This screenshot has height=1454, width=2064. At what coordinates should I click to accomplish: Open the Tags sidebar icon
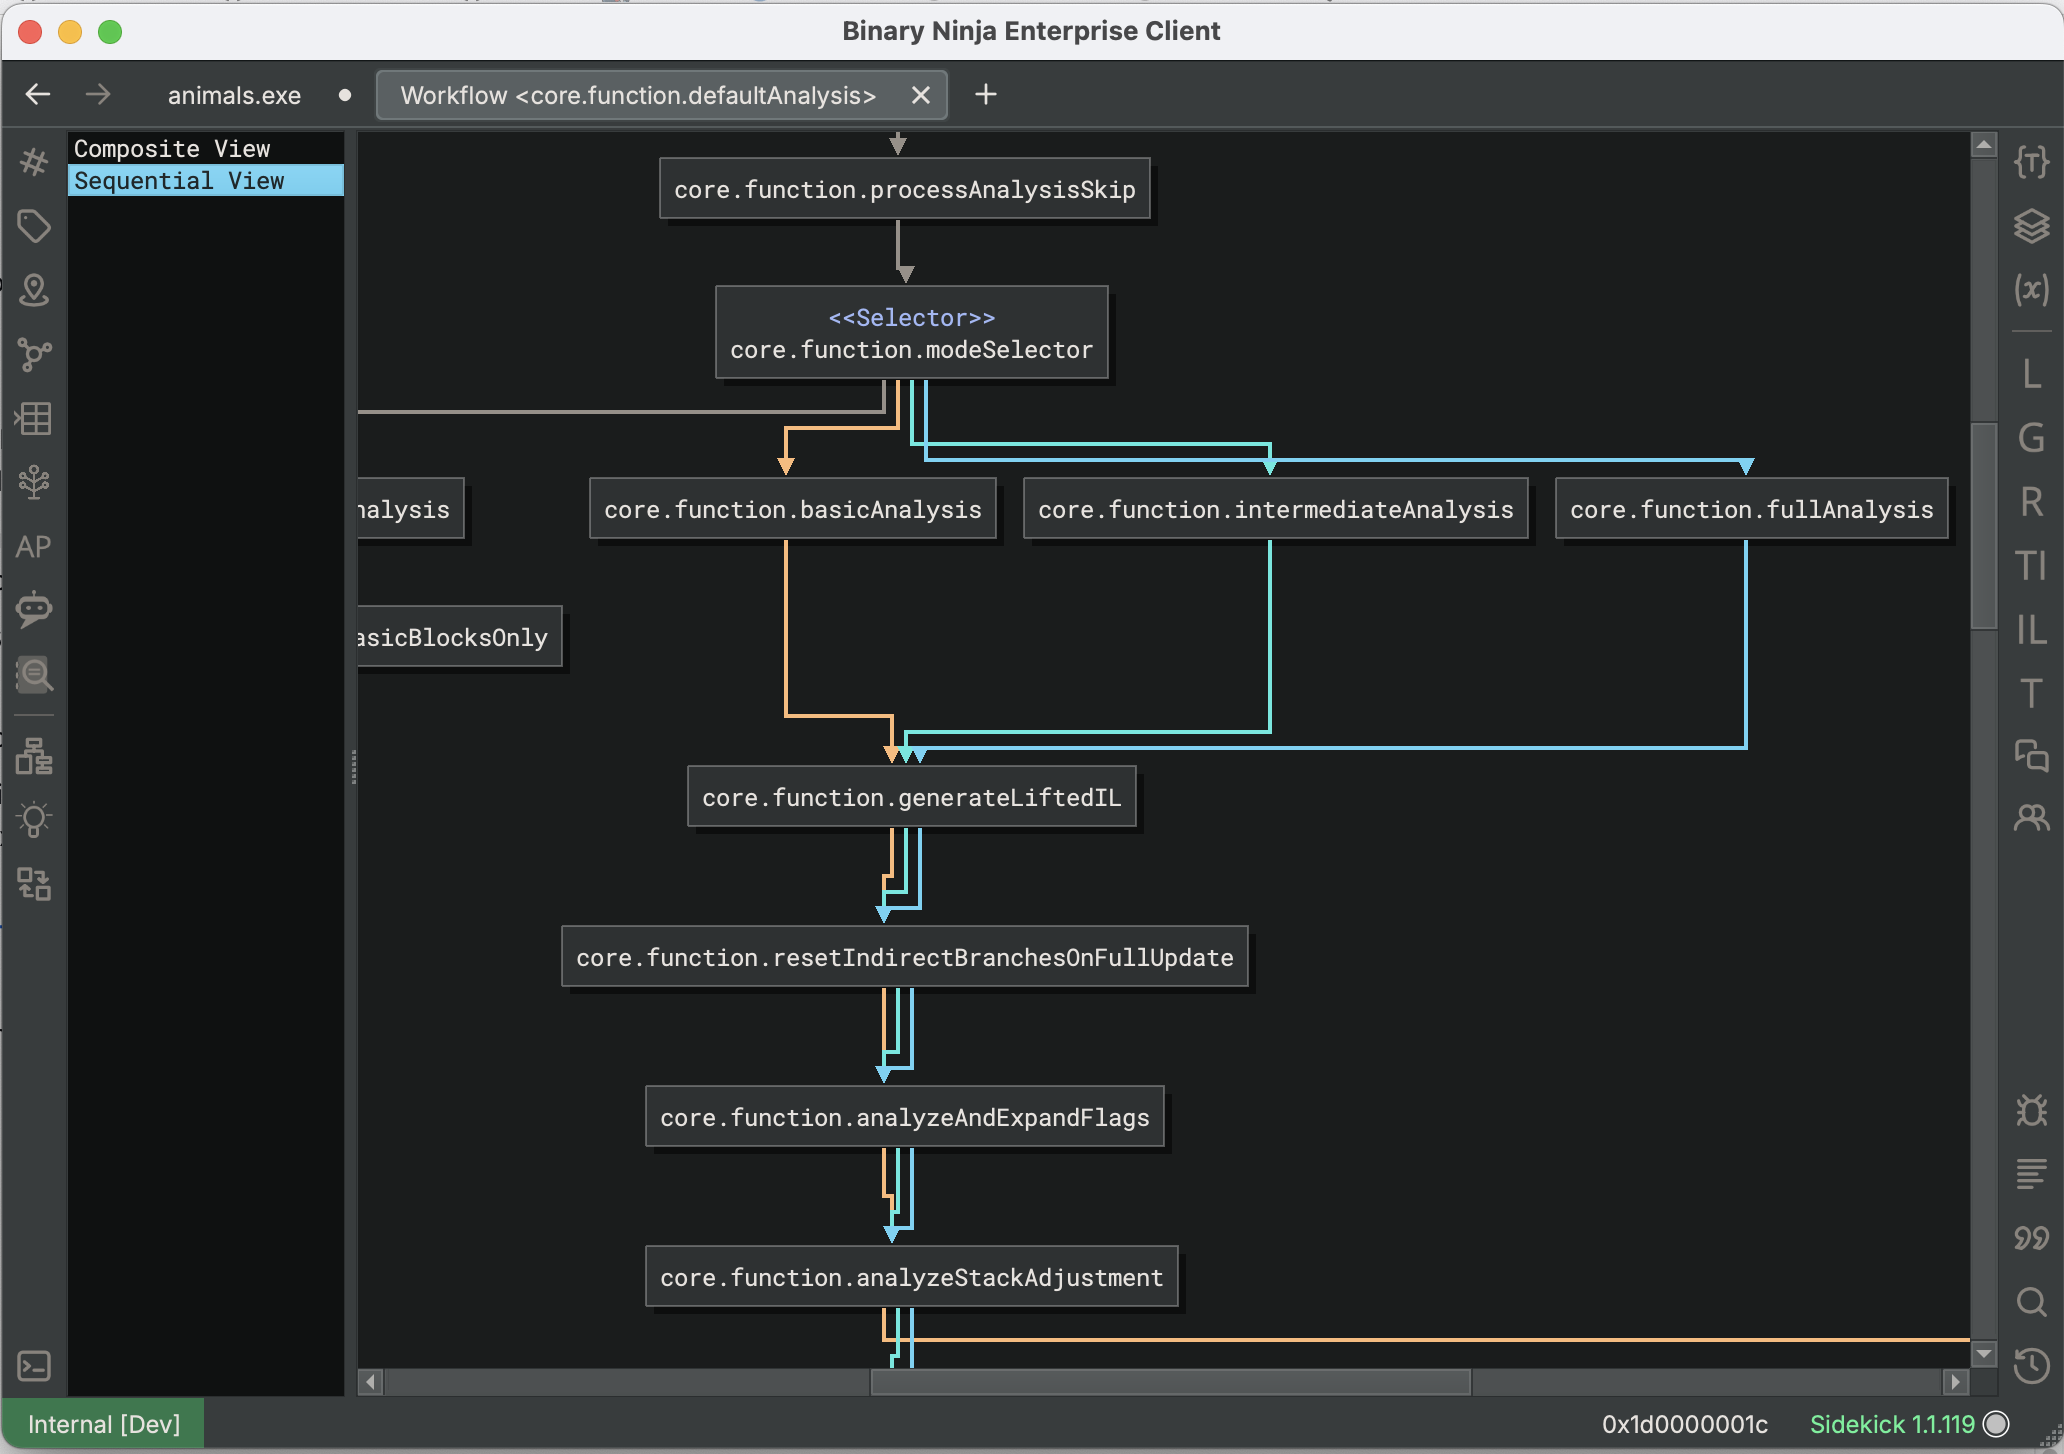click(x=34, y=226)
